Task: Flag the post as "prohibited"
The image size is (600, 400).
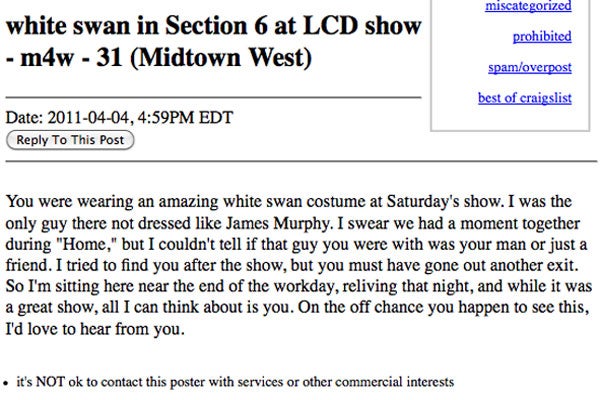Action: (541, 37)
